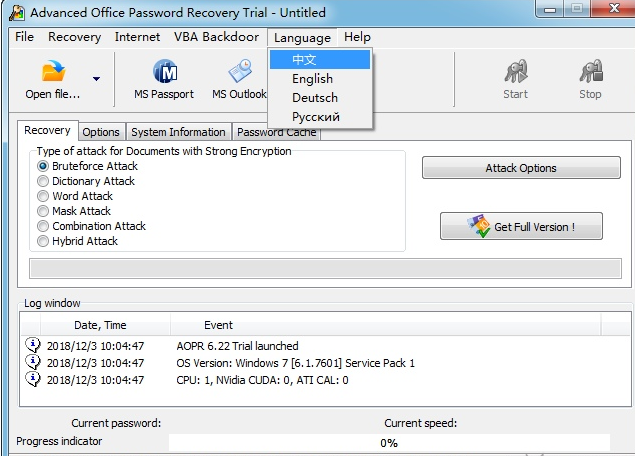Click the Open file folder icon

[53, 70]
